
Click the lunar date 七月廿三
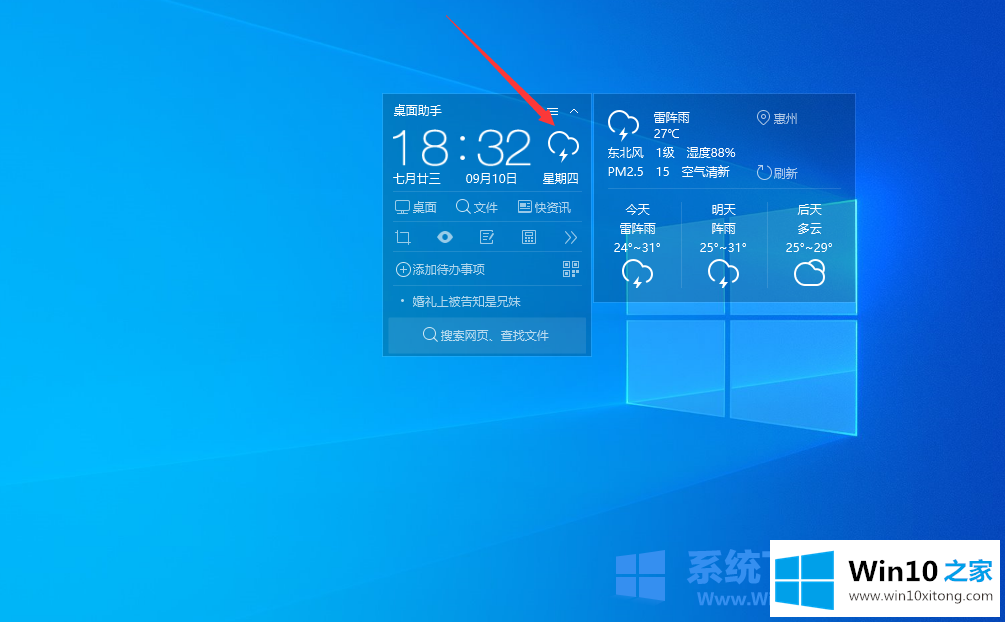417,179
